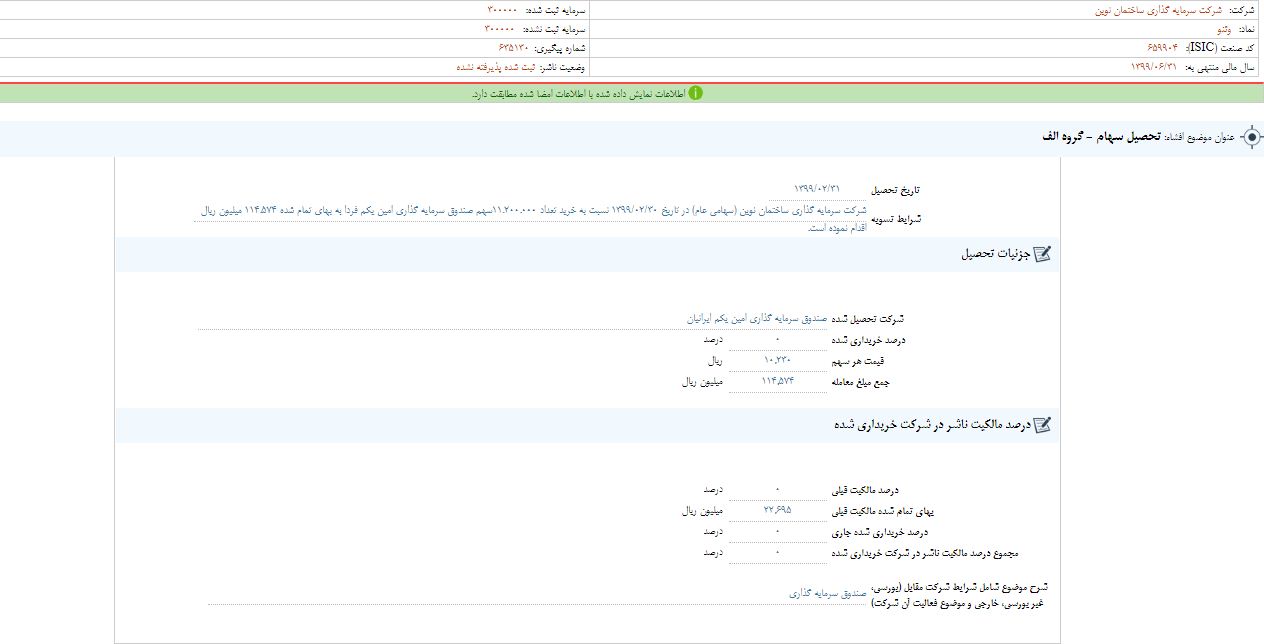1264x644 pixels.
Task: Click the شرکت تحصیل شده label
Action: tap(868, 319)
